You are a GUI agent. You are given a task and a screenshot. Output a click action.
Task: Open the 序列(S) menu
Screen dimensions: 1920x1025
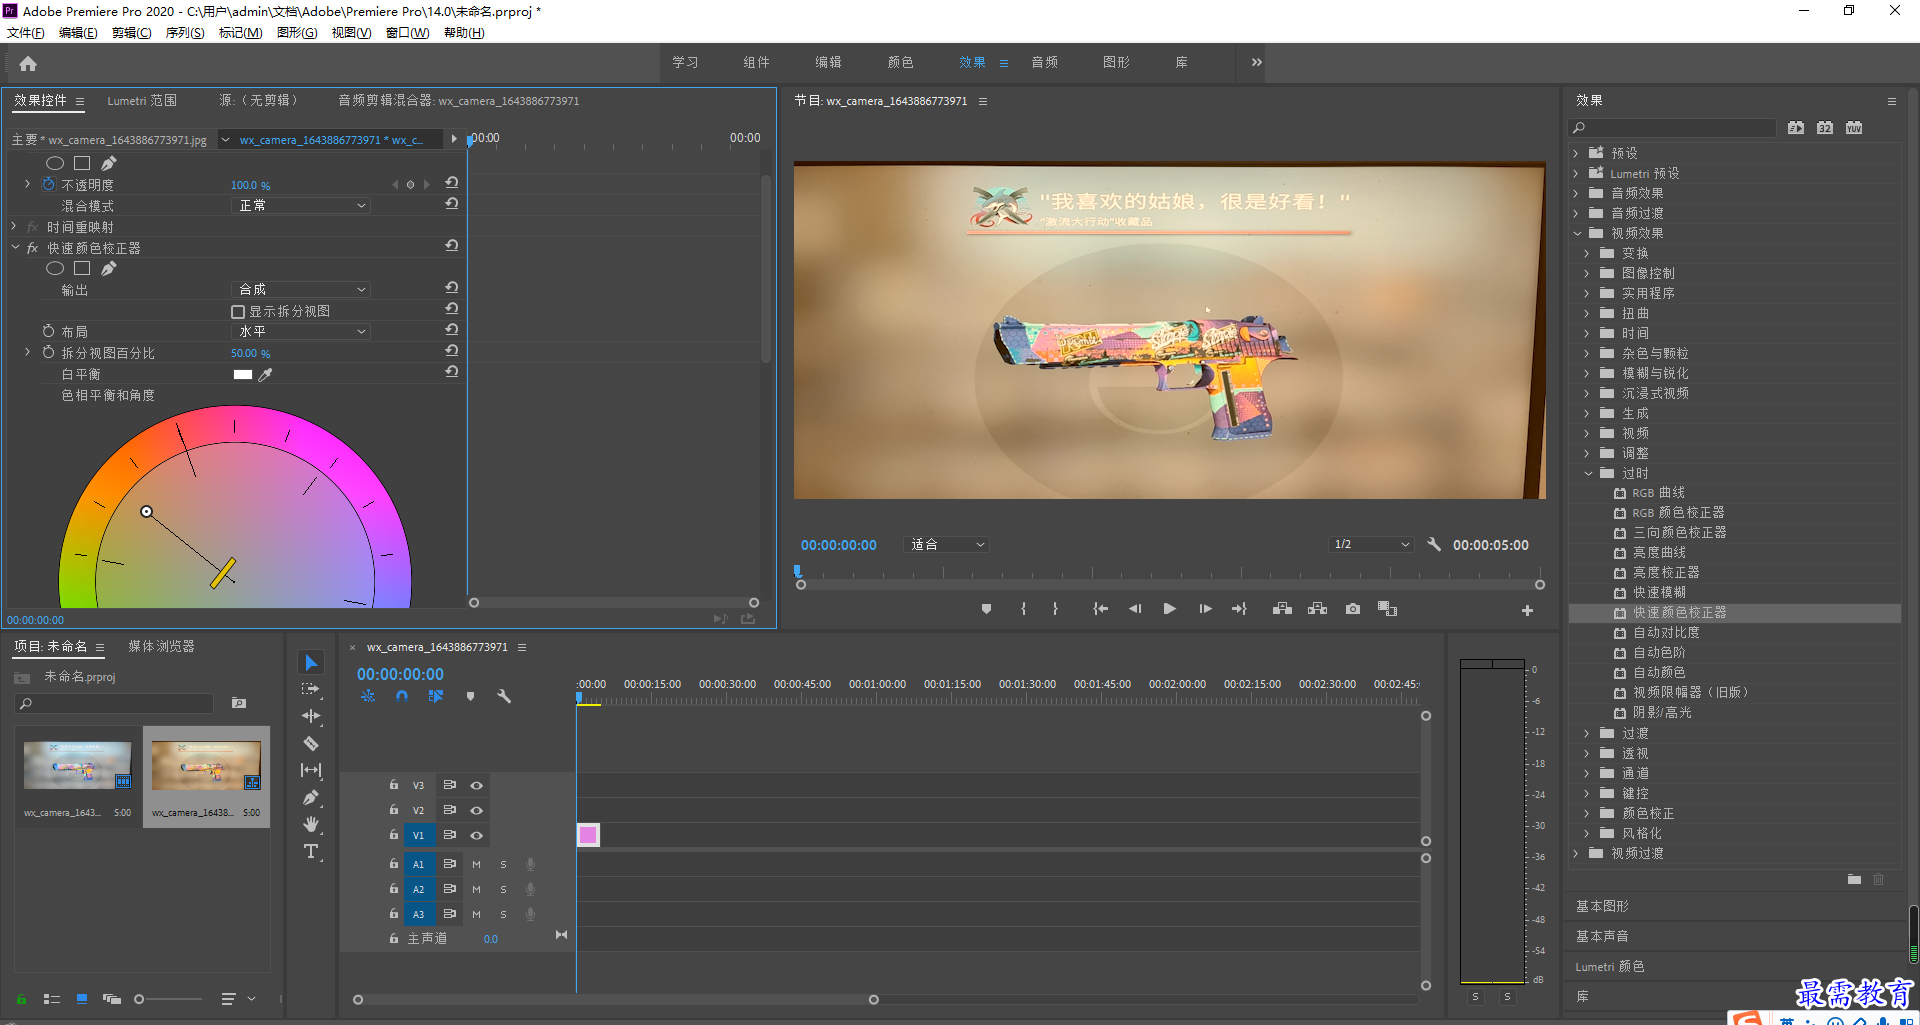point(185,33)
